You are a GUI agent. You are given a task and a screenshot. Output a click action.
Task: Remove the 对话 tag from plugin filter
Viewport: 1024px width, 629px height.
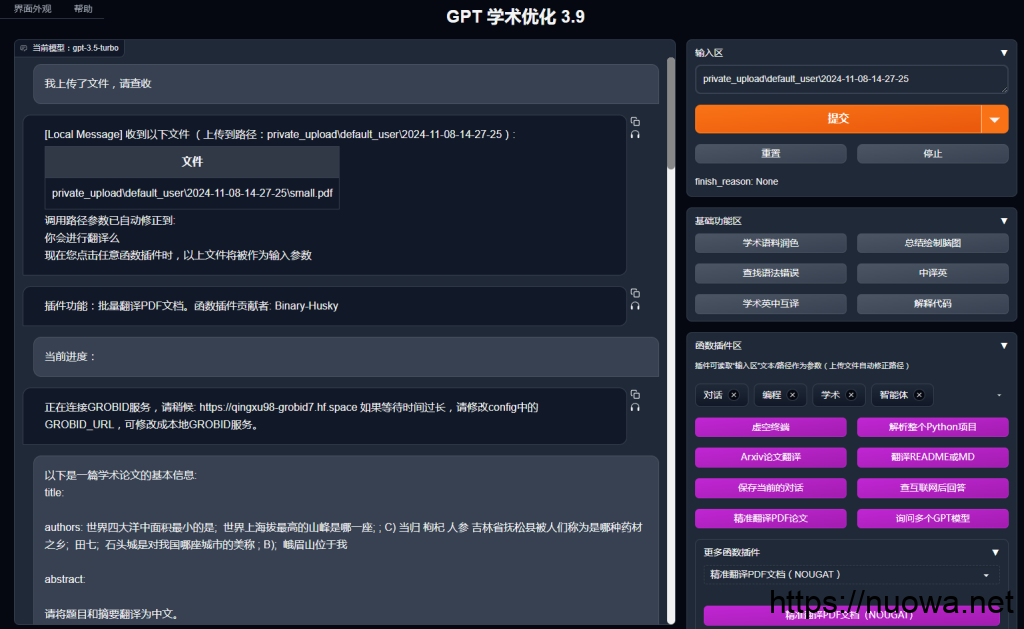click(x=733, y=395)
